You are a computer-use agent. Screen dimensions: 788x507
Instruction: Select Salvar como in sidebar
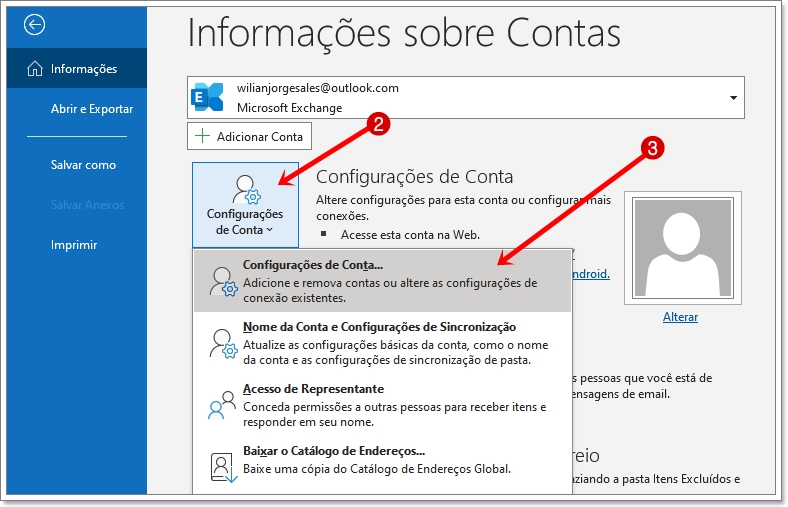pyautogui.click(x=83, y=165)
